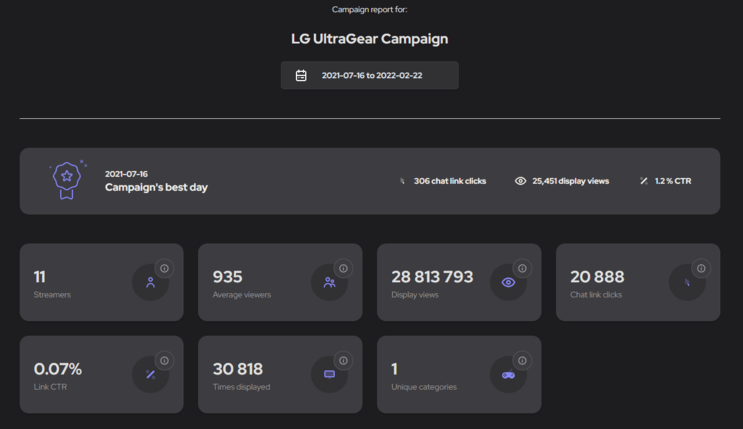Click the 11 Streamers value
This screenshot has height=429, width=743.
(40, 277)
